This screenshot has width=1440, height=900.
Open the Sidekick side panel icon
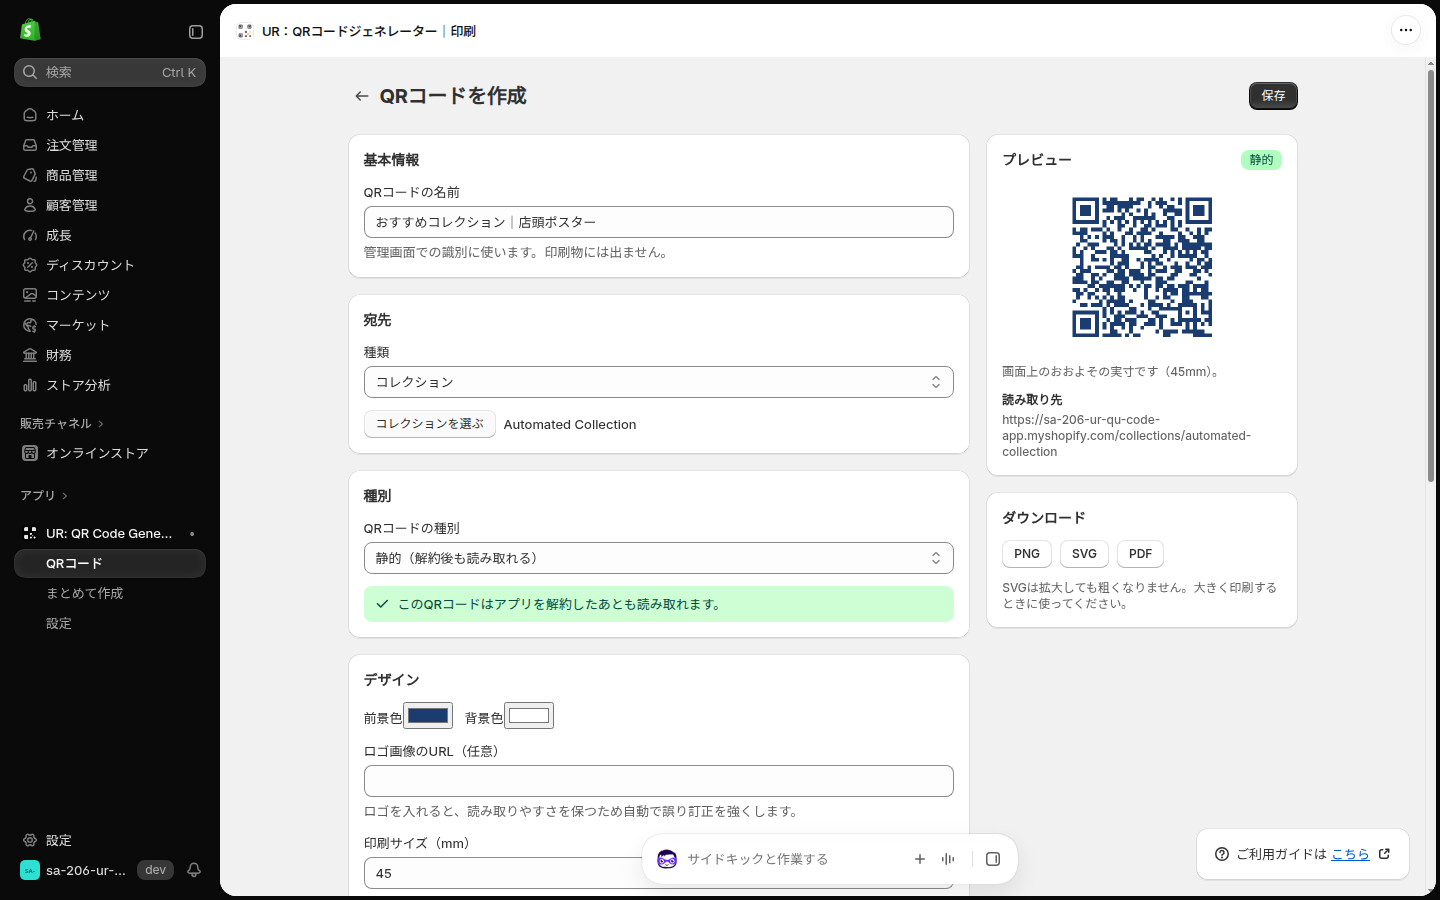(x=993, y=859)
